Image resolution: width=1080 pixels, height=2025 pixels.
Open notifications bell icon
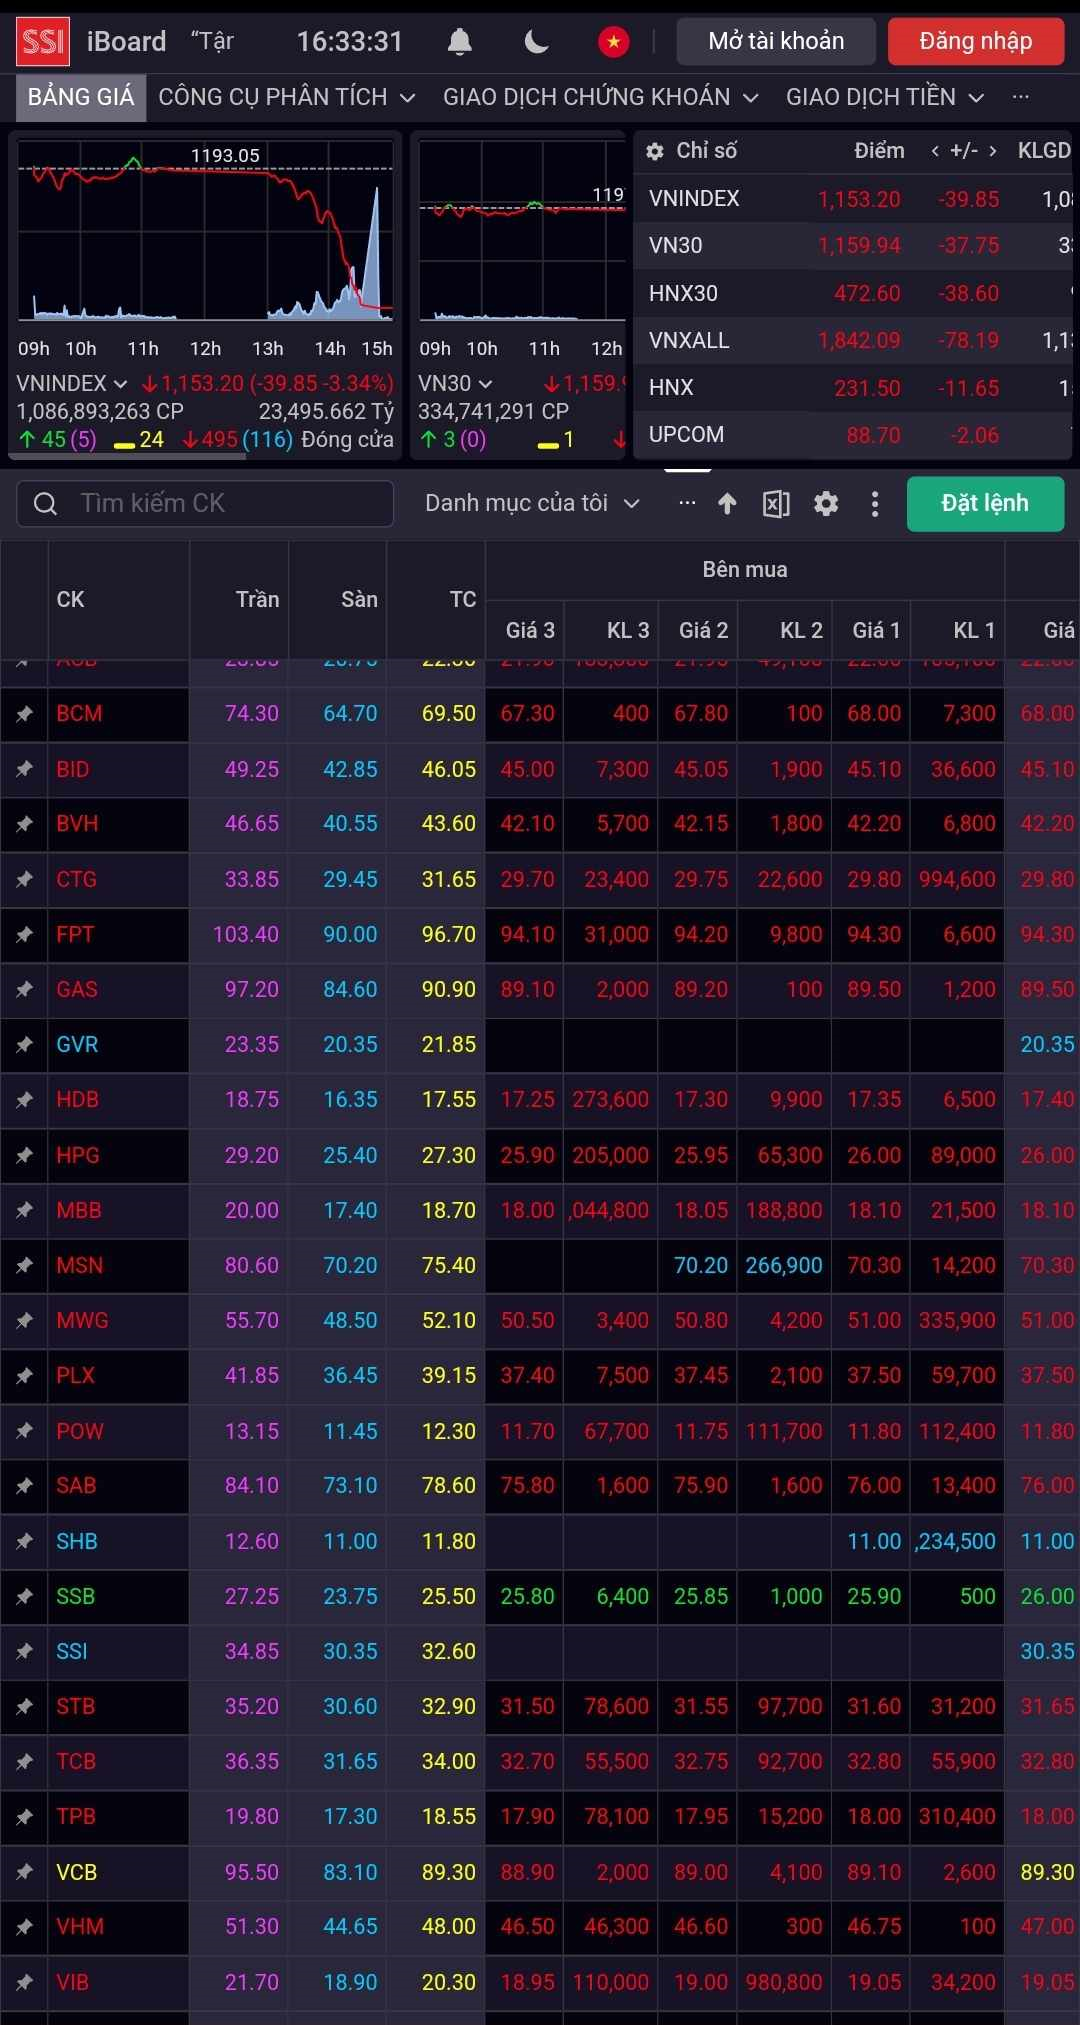tap(459, 41)
